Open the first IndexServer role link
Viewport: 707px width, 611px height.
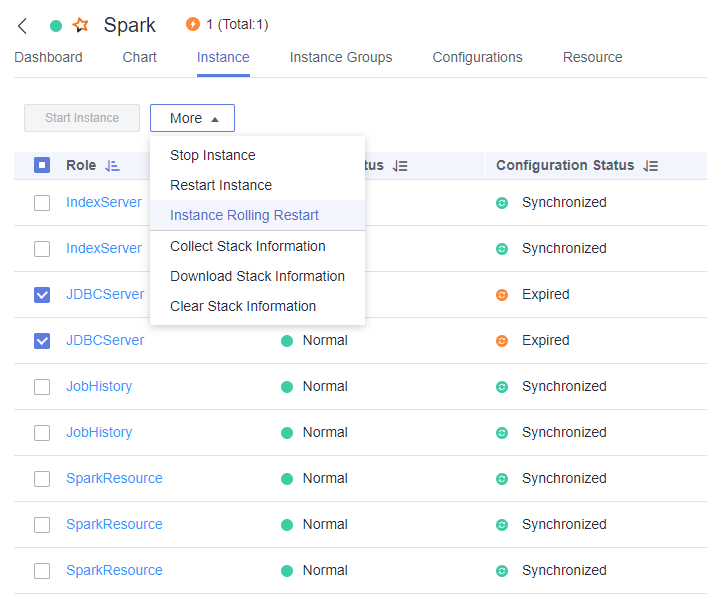pos(104,202)
